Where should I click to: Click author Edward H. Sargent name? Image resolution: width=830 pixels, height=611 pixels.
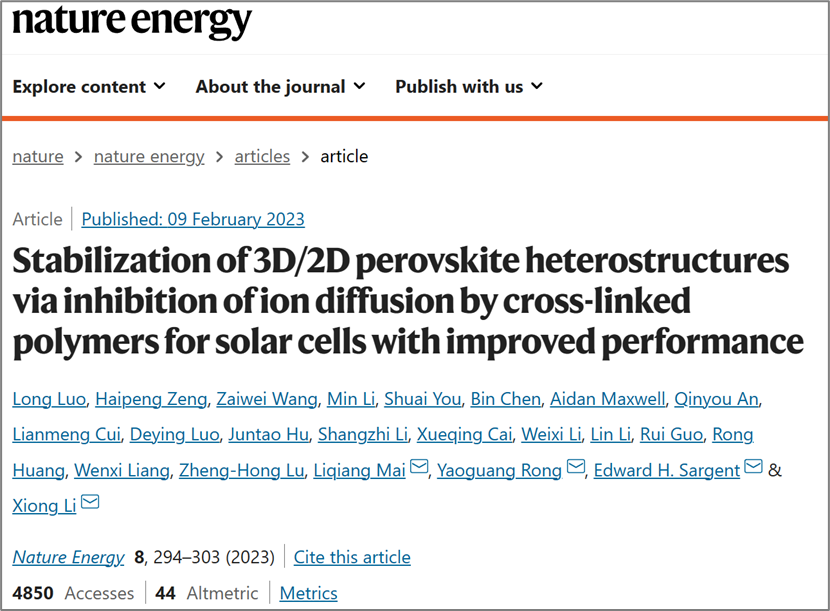pos(666,470)
